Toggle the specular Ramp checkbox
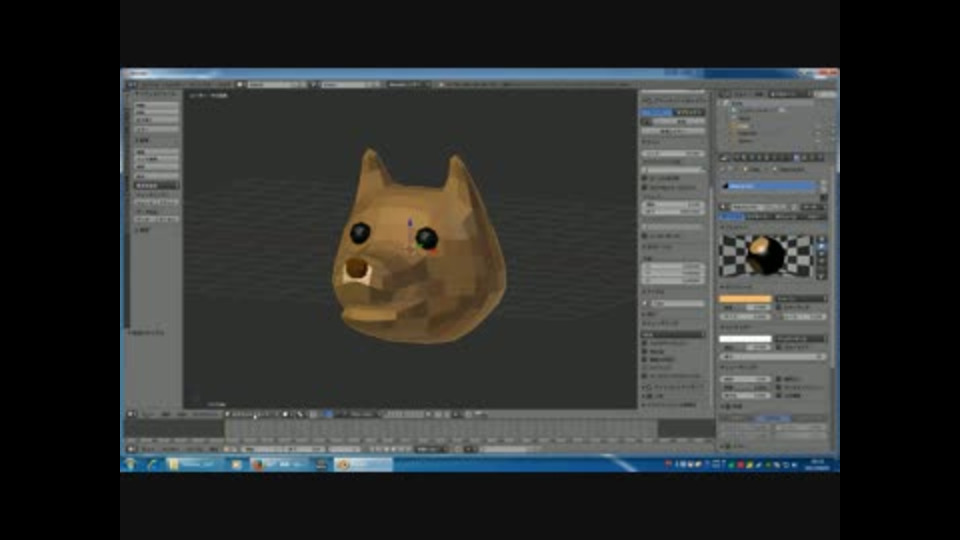 779,348
